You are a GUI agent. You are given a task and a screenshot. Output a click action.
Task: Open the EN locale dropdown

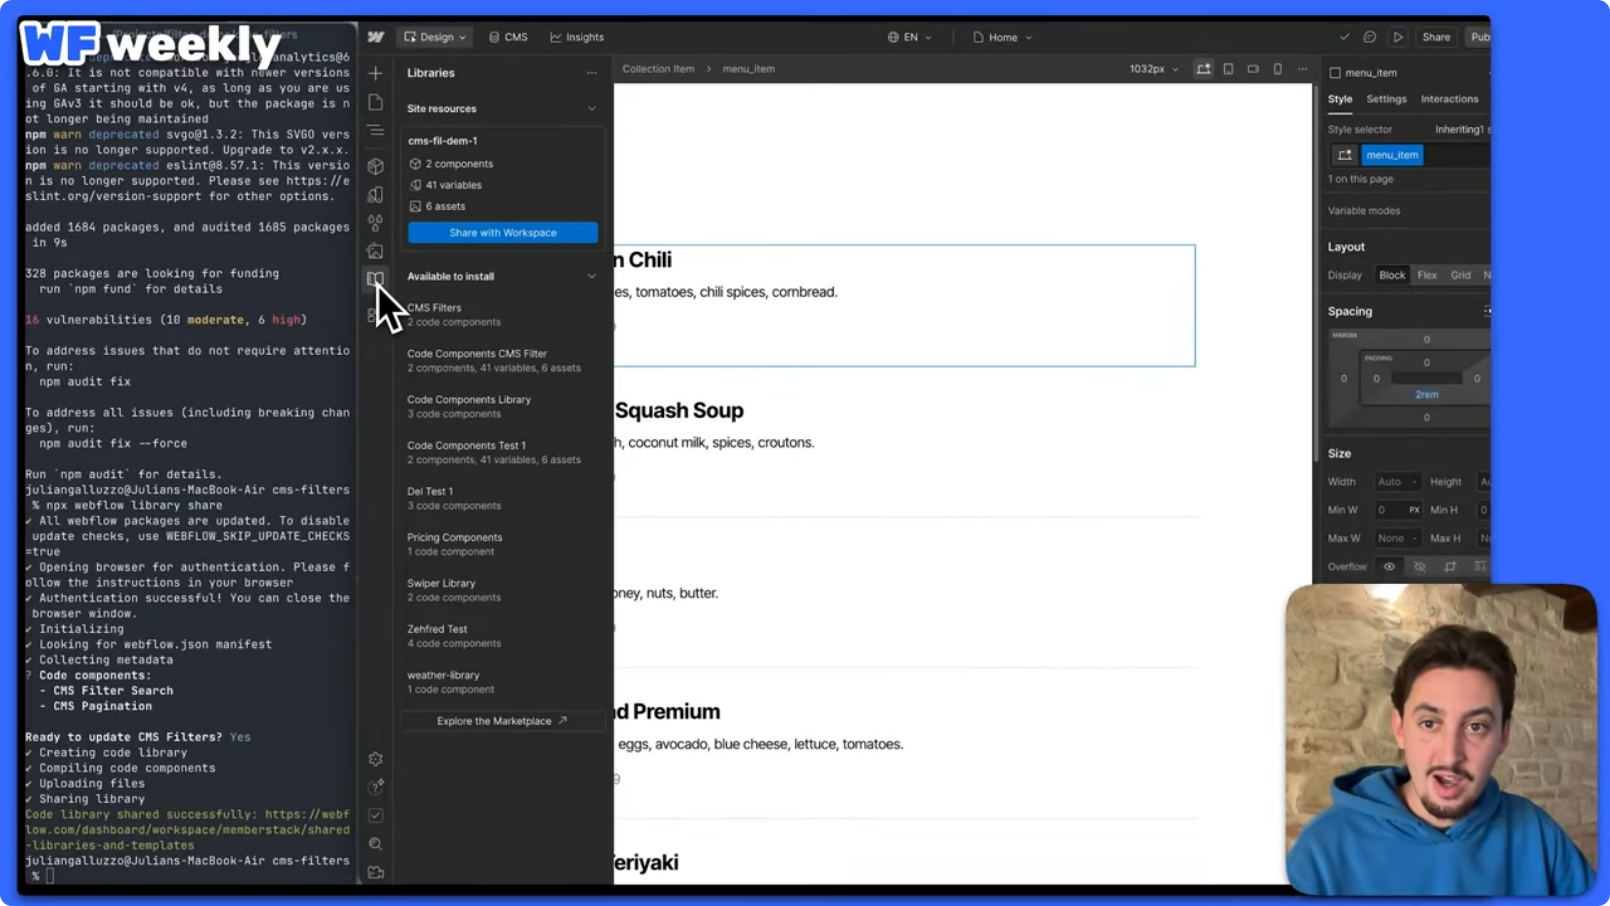[909, 37]
